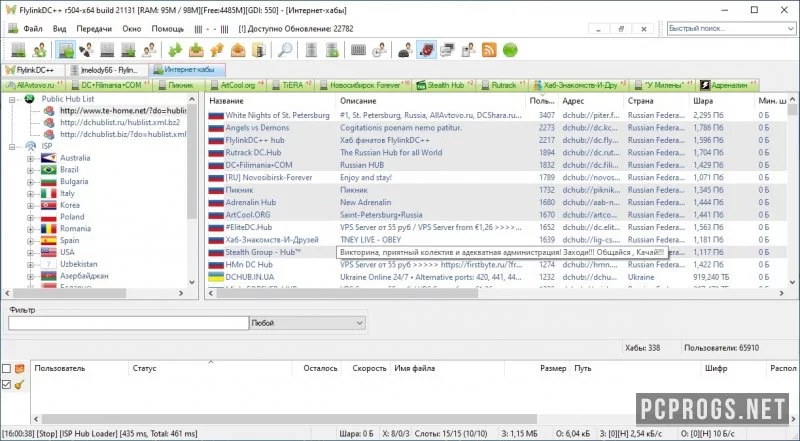Click the Фильтр text input field
Viewport: 800px width, 441px height.
(128, 323)
